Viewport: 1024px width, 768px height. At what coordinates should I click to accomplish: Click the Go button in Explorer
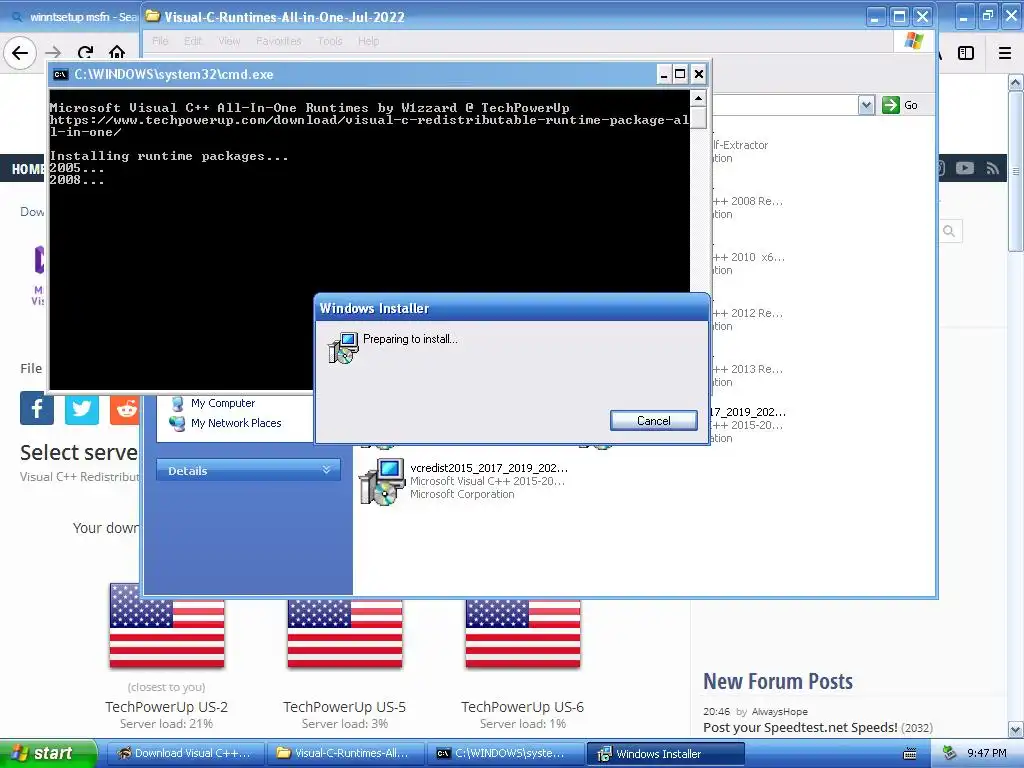pyautogui.click(x=901, y=105)
